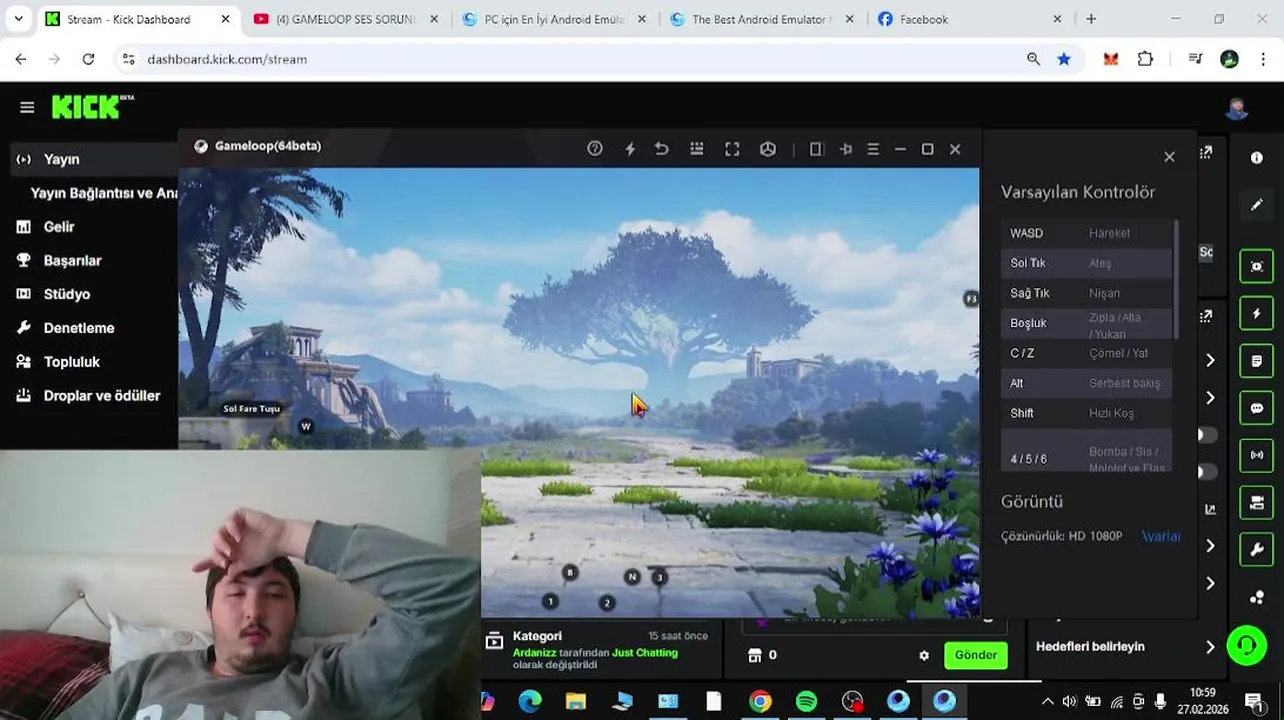Image resolution: width=1284 pixels, height=720 pixels.
Task: Toggle the camera clips widget icon
Action: [x=1257, y=503]
